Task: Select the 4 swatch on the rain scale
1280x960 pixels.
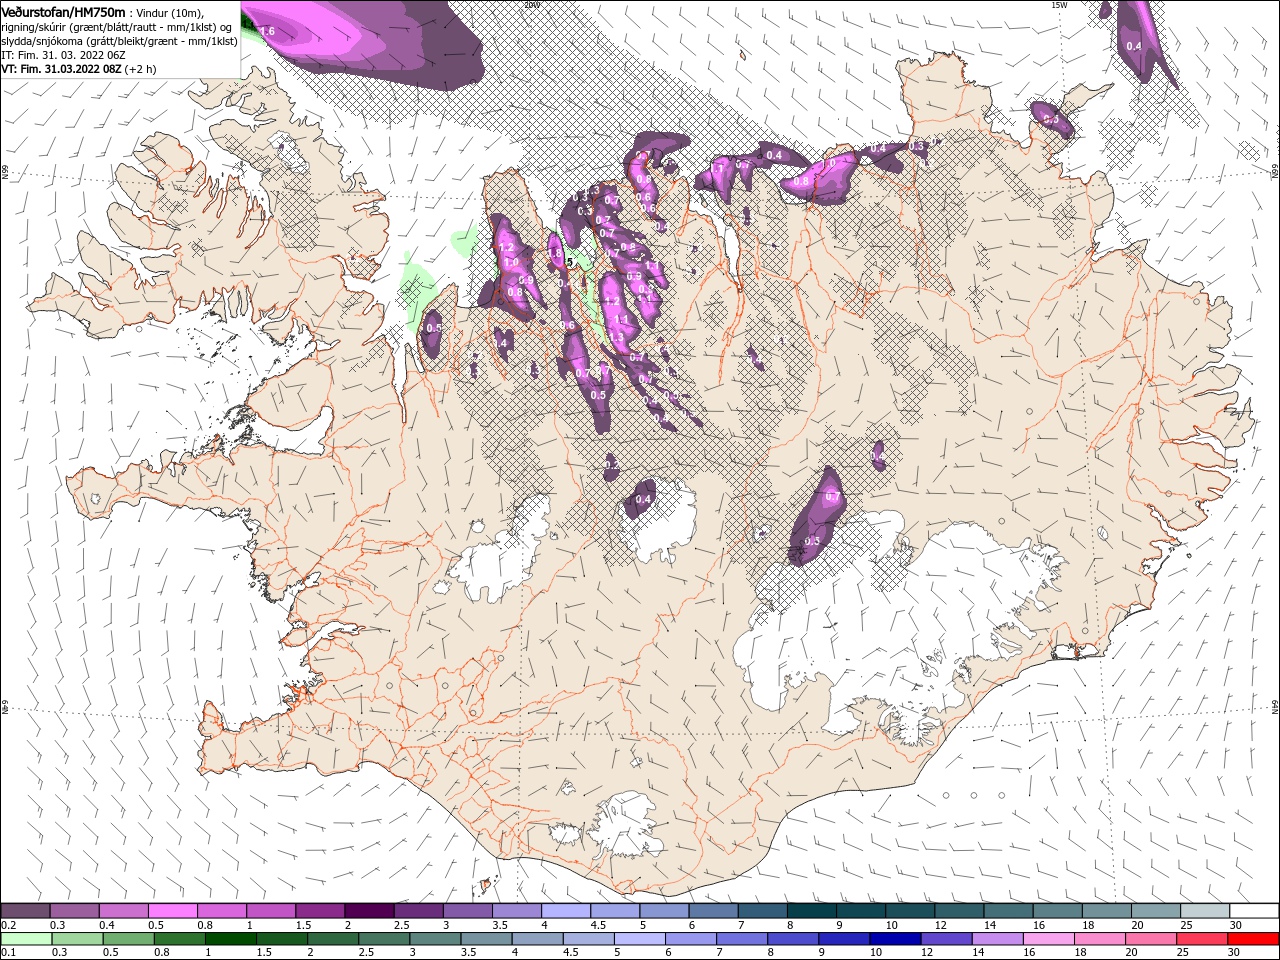Action: (538, 939)
